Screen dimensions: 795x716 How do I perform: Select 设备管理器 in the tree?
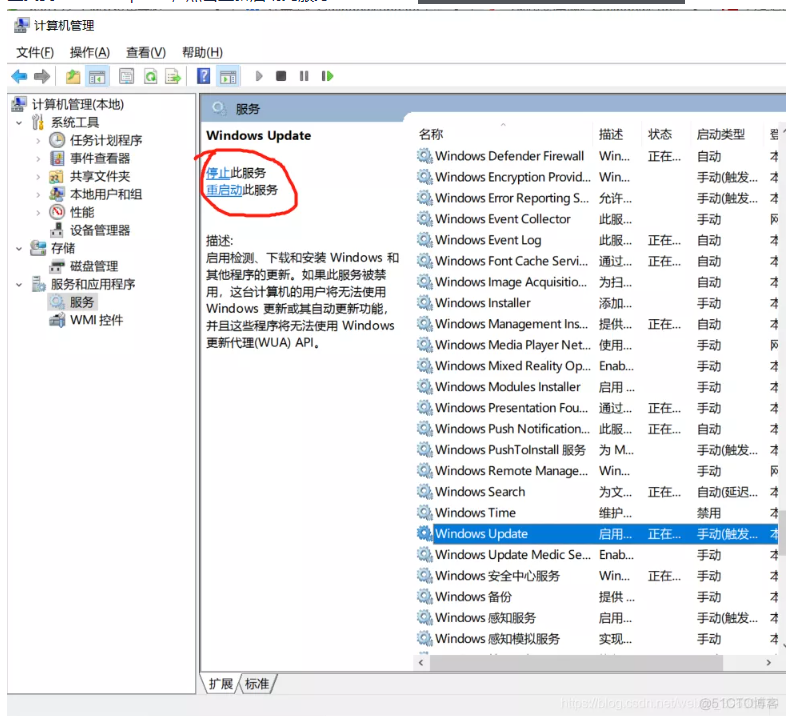click(100, 230)
